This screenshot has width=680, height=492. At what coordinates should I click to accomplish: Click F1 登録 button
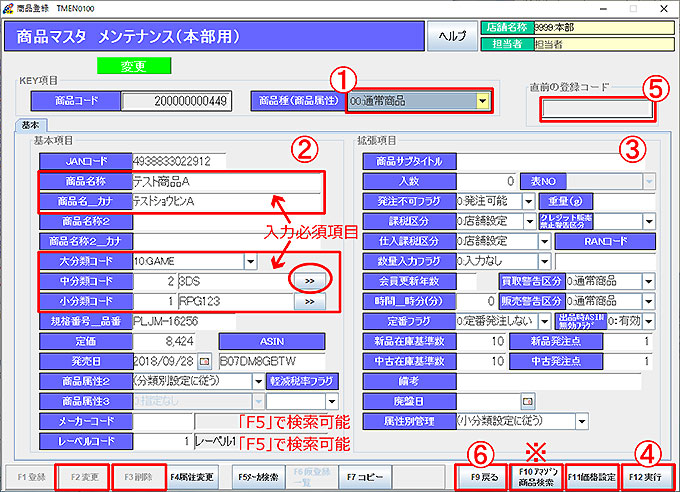pyautogui.click(x=32, y=477)
